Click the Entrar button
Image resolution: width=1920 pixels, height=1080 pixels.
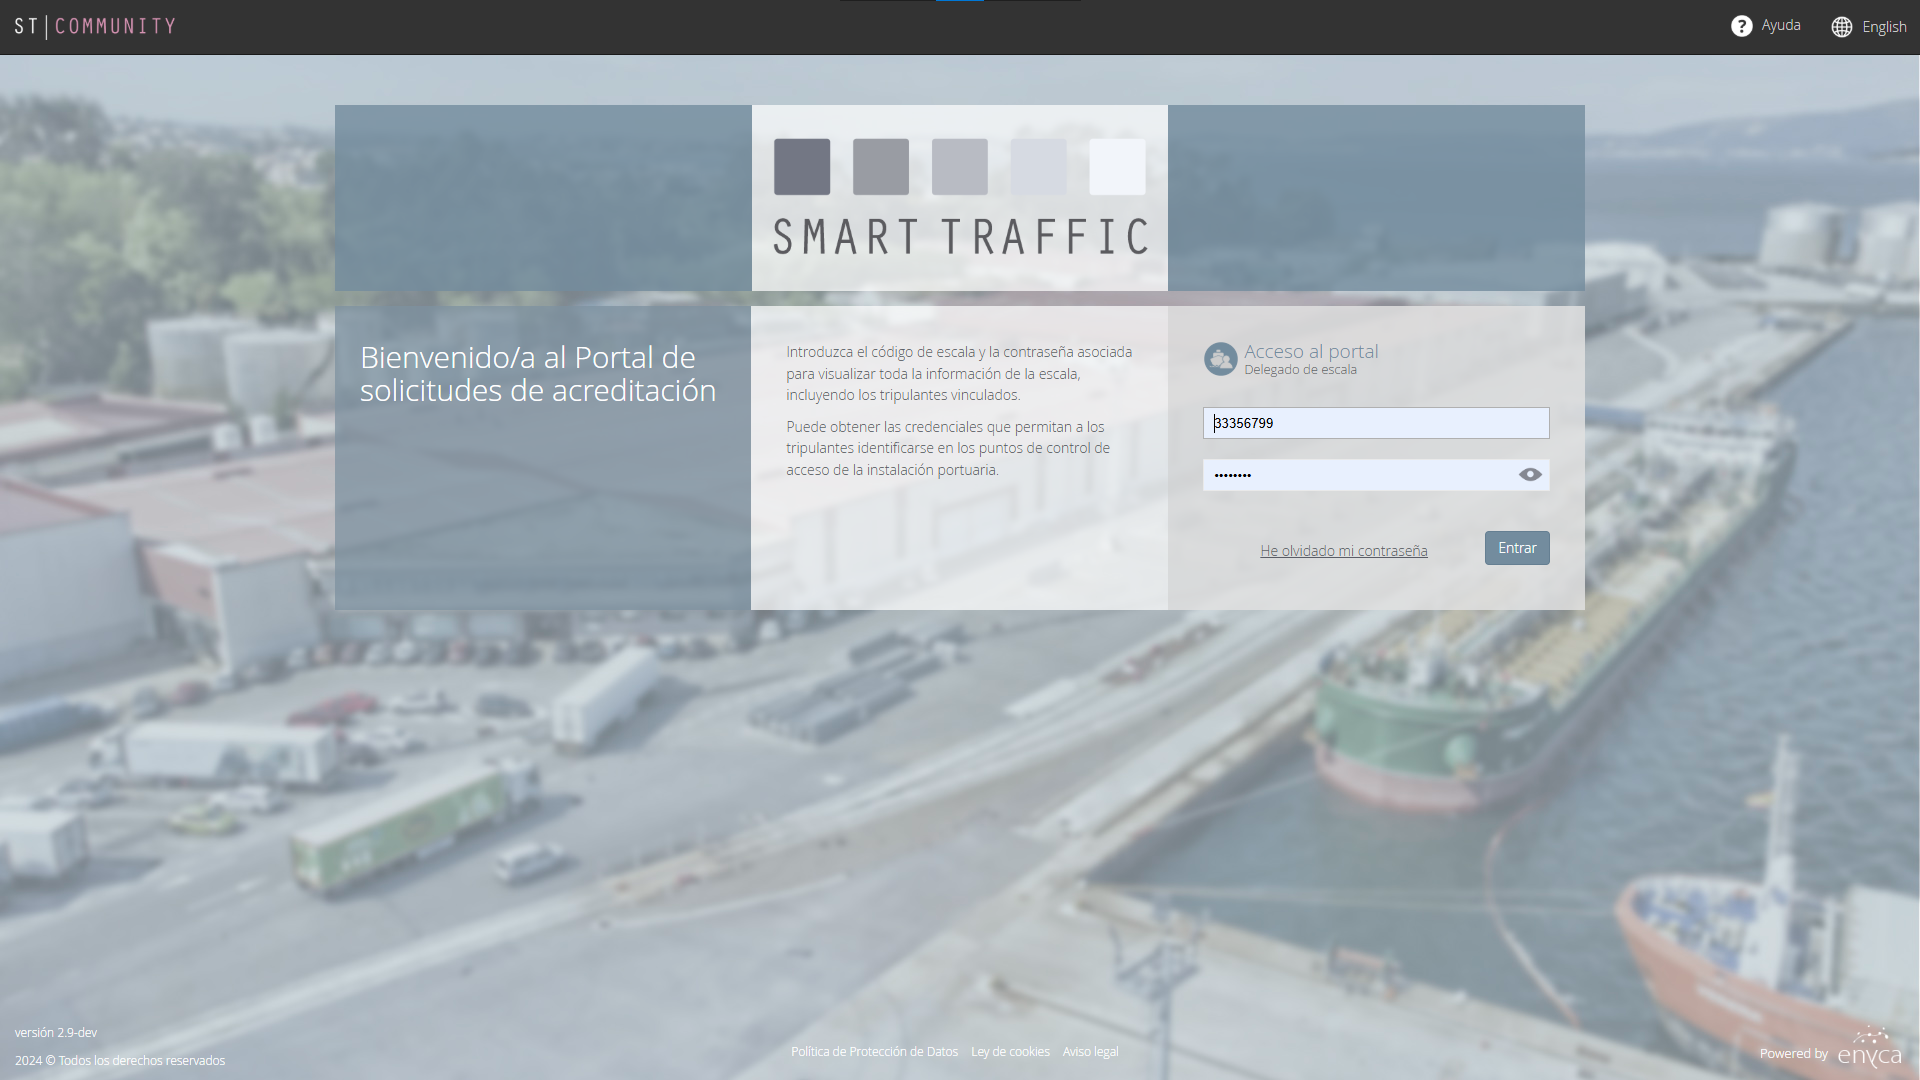tap(1517, 548)
